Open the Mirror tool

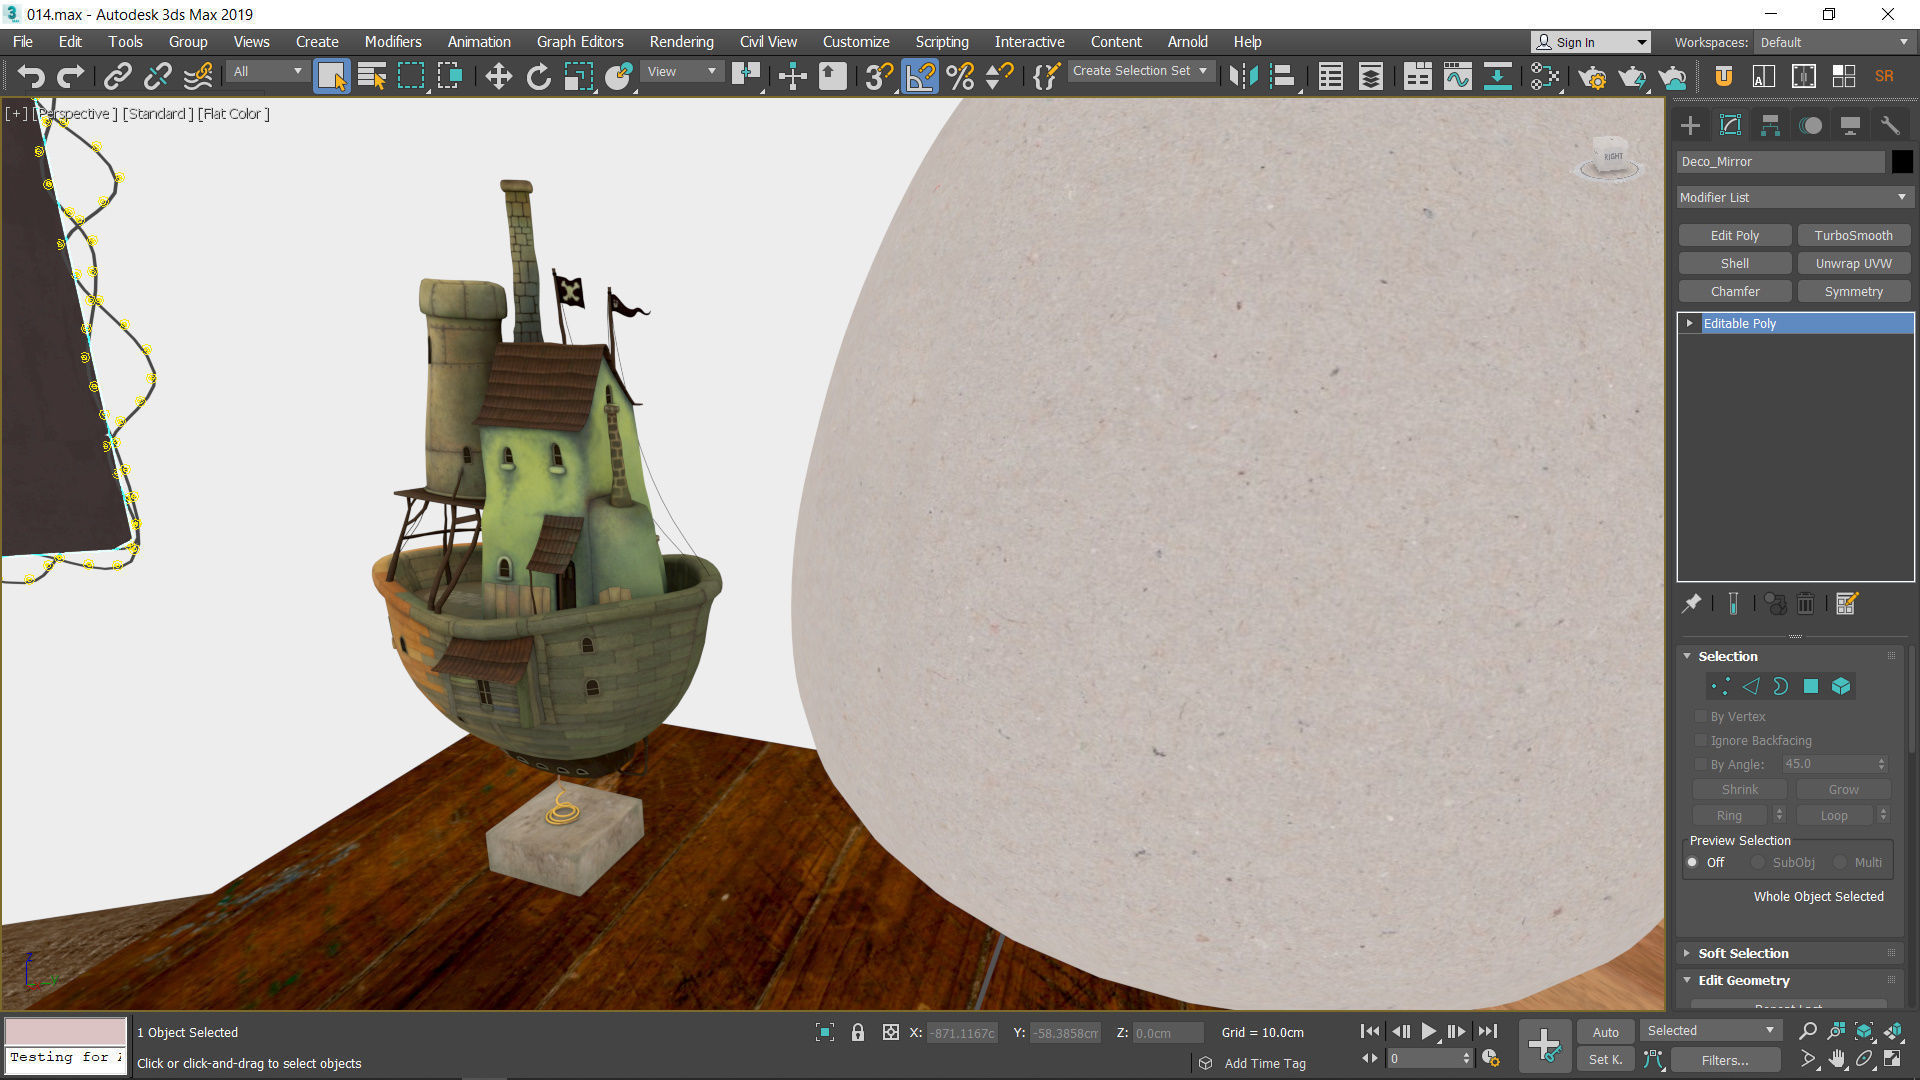pos(1243,76)
